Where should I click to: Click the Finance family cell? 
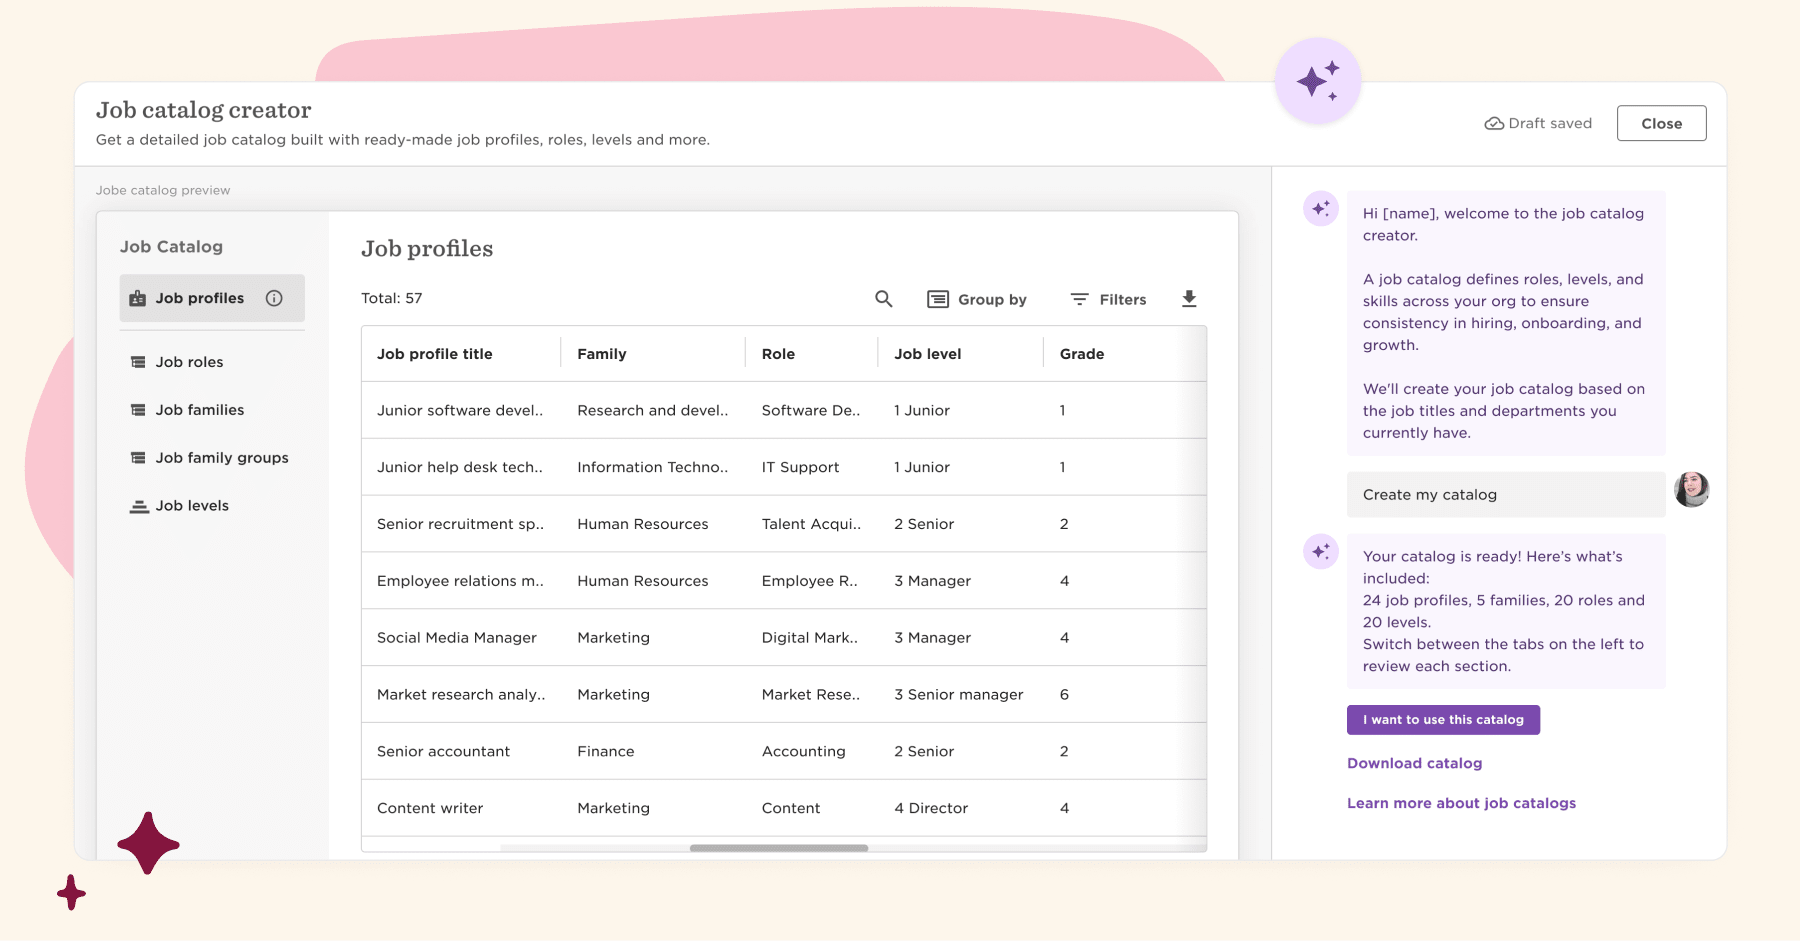[x=606, y=752]
